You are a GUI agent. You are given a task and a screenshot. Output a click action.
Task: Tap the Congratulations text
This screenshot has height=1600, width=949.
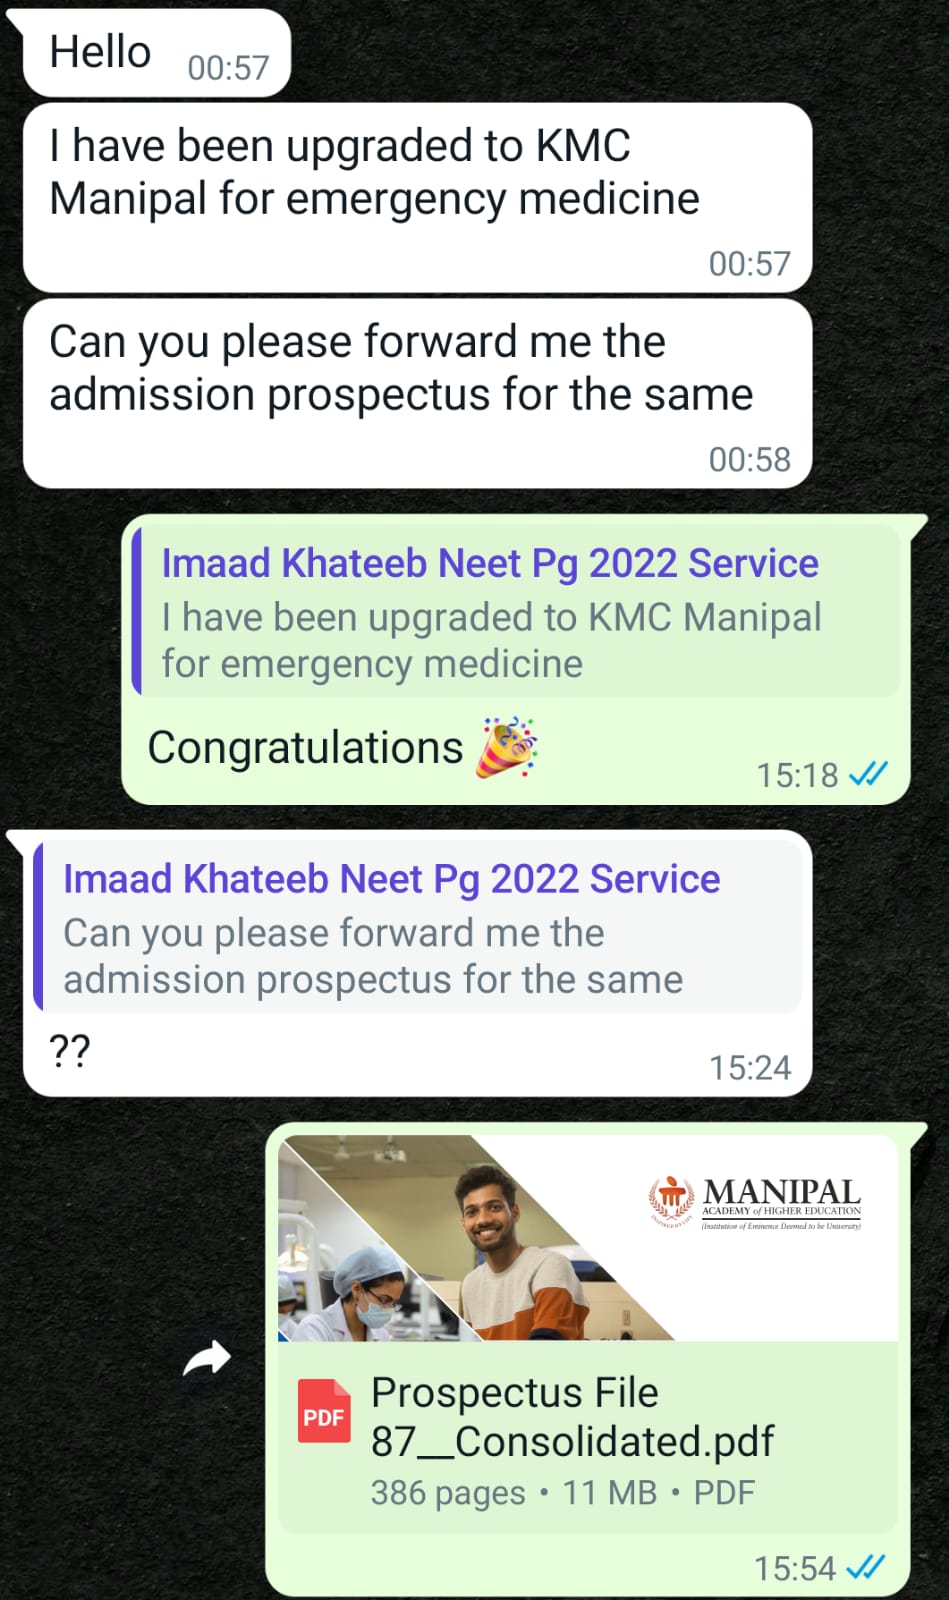point(305,748)
